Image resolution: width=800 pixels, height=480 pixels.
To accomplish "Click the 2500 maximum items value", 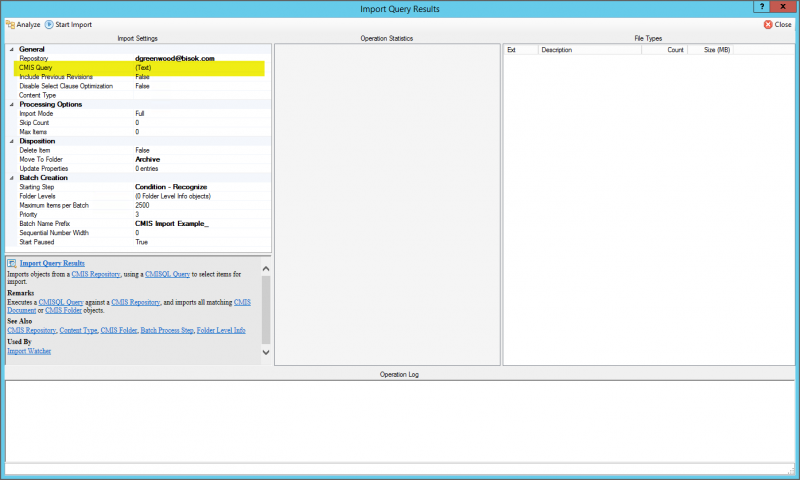I will tap(142, 206).
